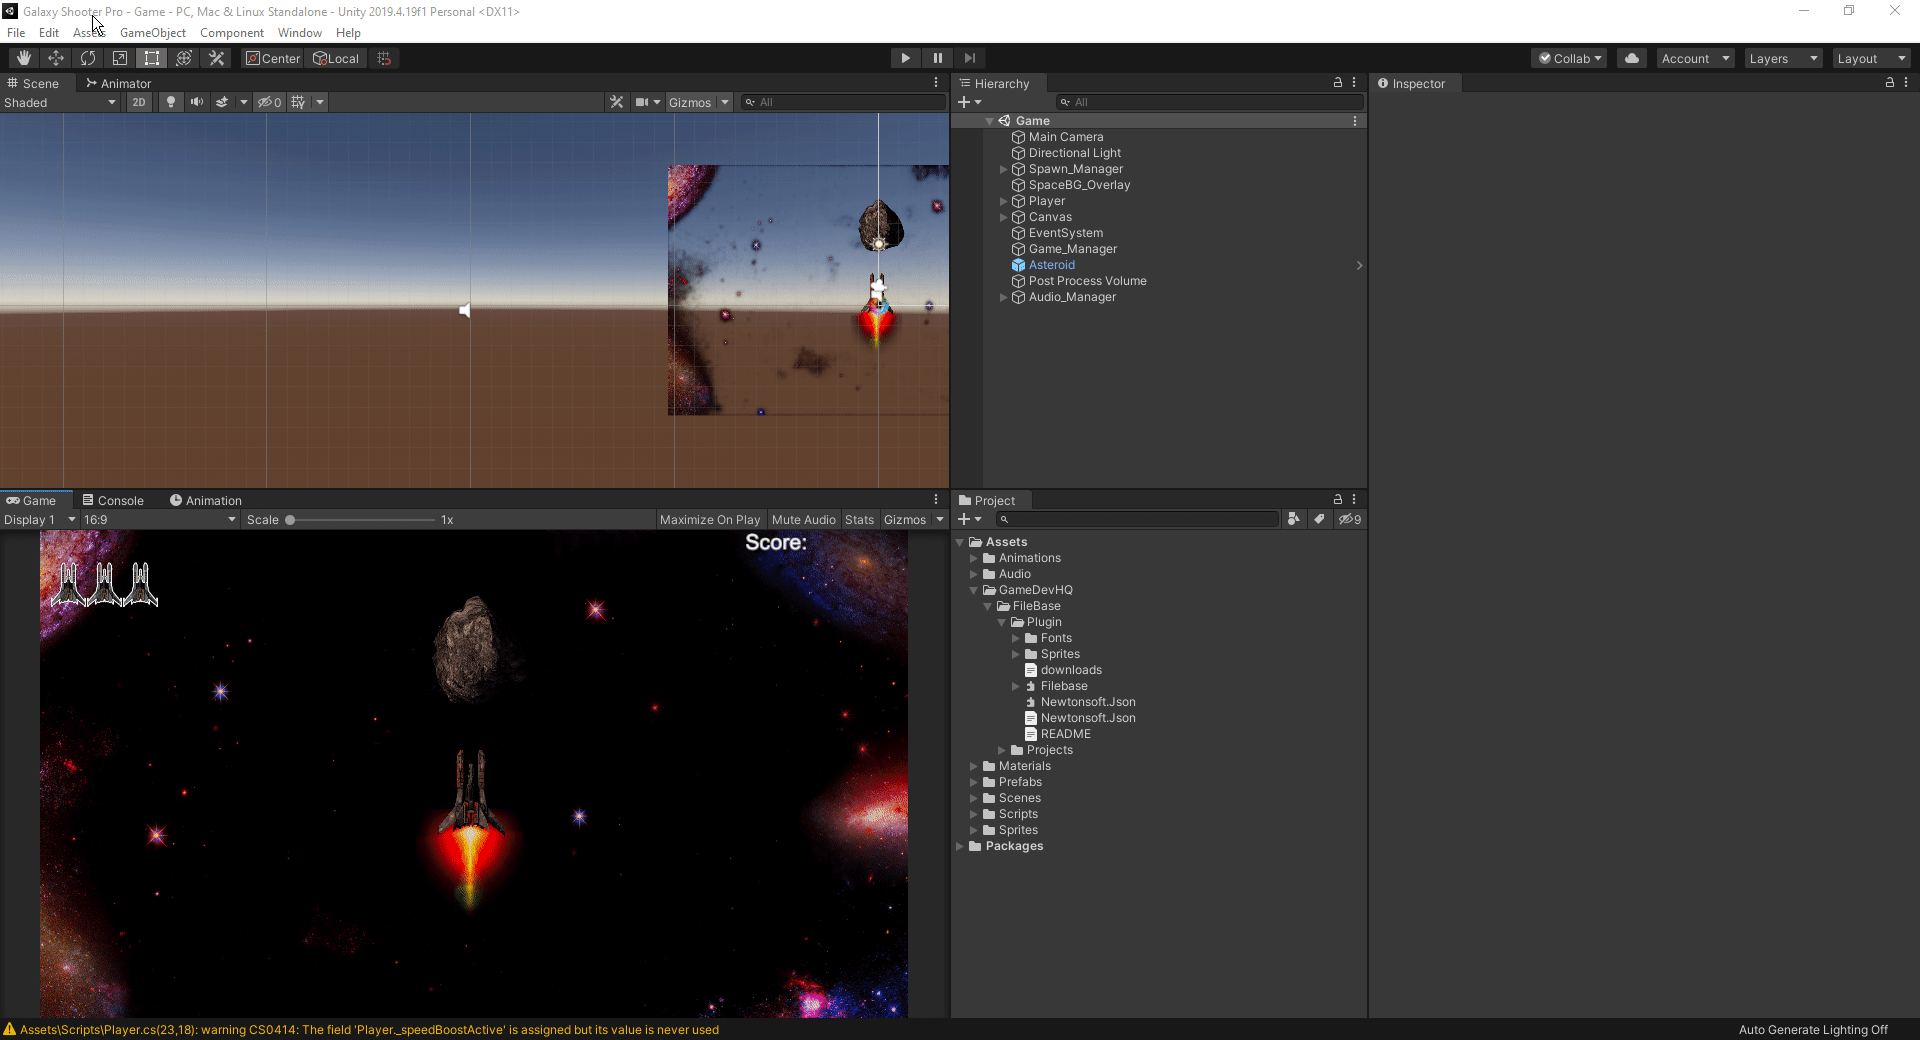Select the Rotate tool
The width and height of the screenshot is (1920, 1040).
87,57
